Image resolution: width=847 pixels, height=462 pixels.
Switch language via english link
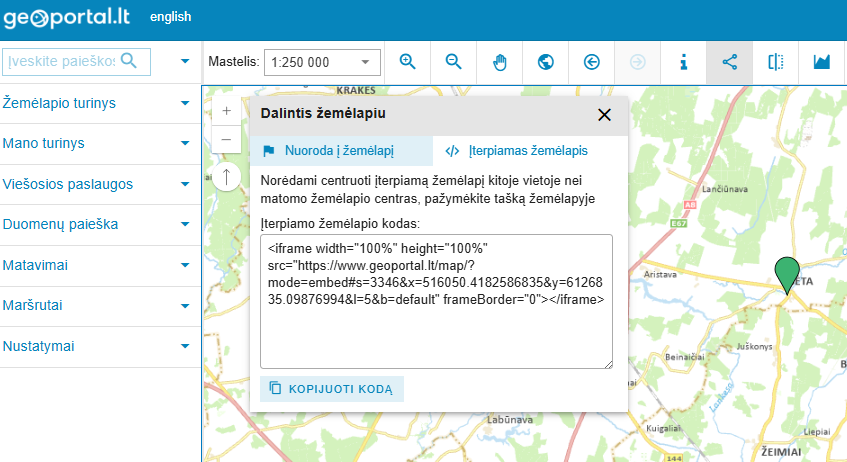(x=170, y=17)
